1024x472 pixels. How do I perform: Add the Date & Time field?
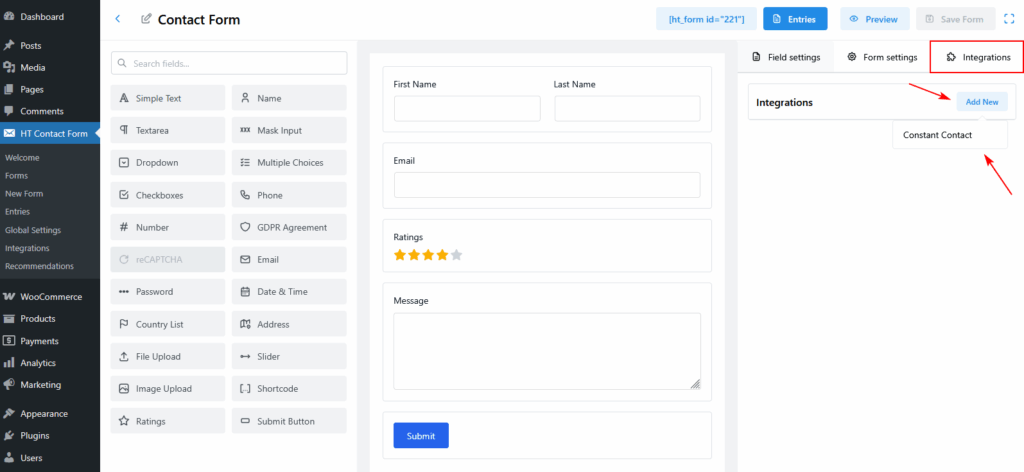[x=288, y=292]
